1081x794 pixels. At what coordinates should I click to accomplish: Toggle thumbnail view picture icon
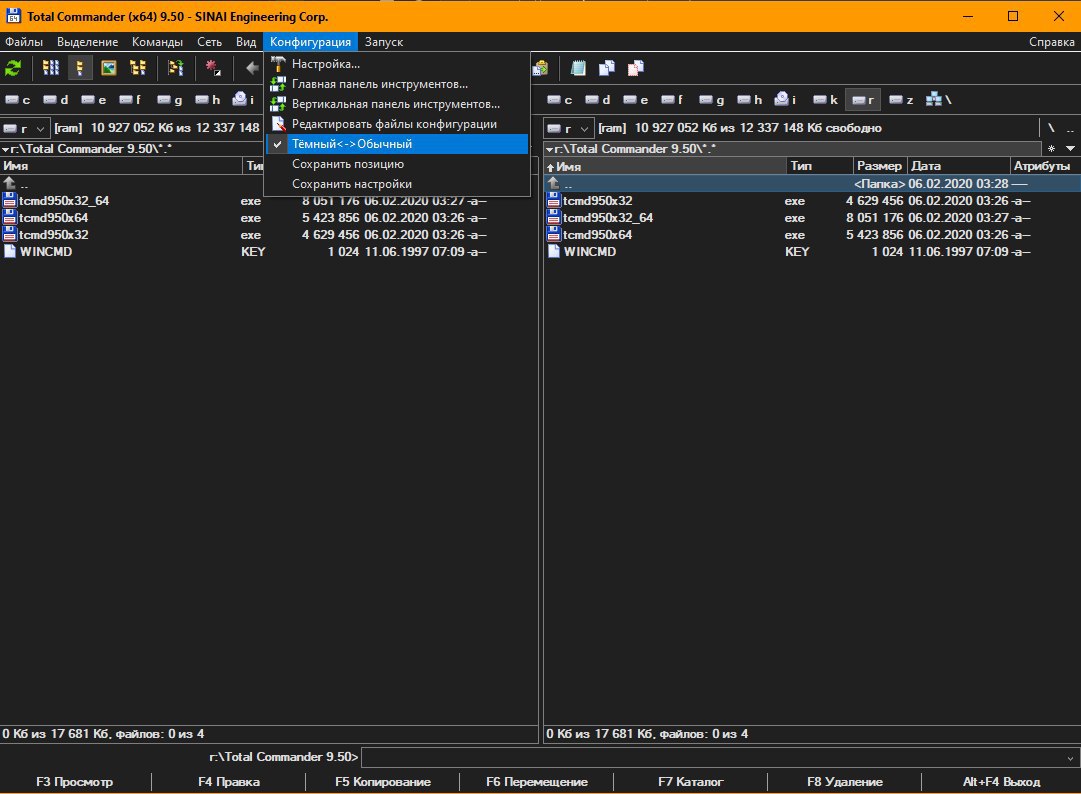click(109, 68)
